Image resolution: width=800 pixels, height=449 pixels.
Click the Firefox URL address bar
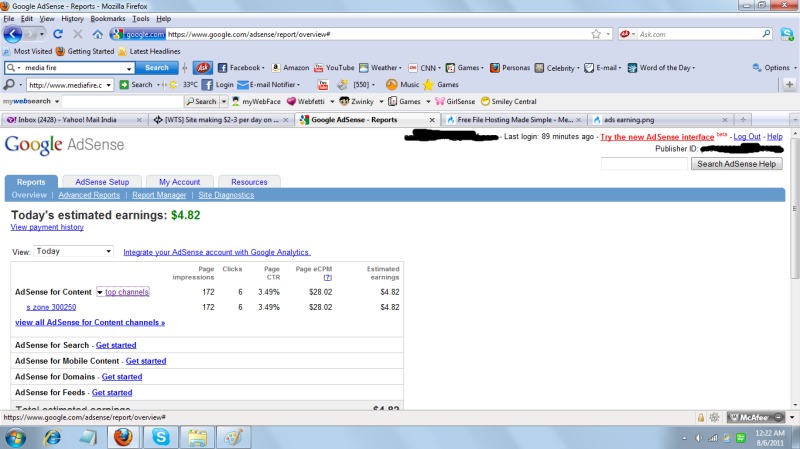click(378, 34)
